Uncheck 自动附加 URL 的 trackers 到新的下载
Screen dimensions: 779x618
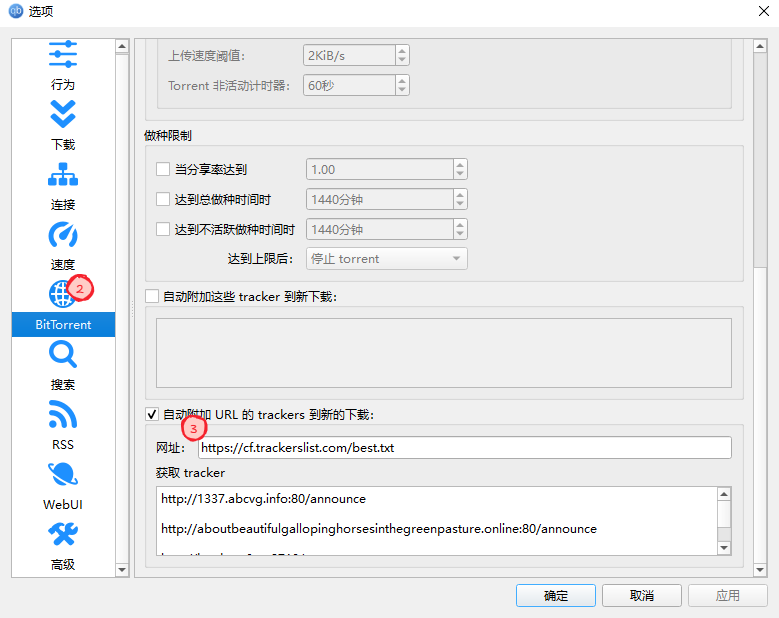(x=152, y=414)
